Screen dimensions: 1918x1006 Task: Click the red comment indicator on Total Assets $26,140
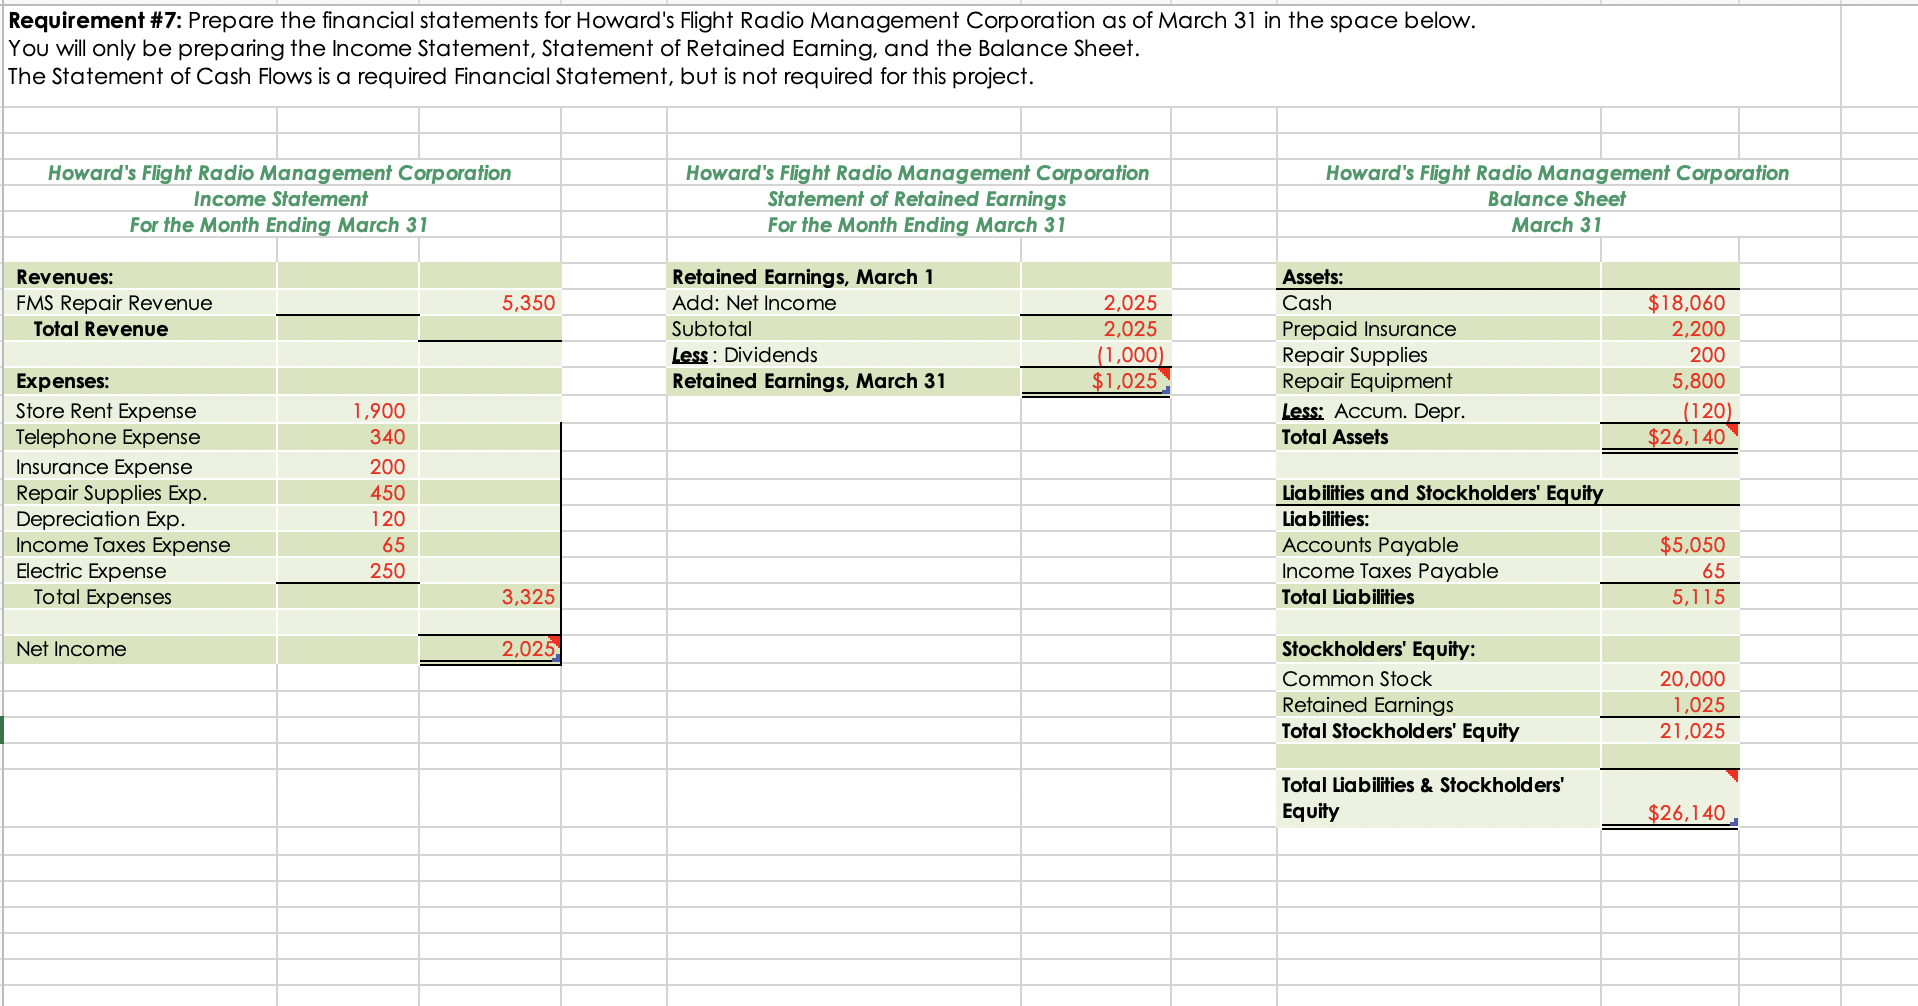1733,430
